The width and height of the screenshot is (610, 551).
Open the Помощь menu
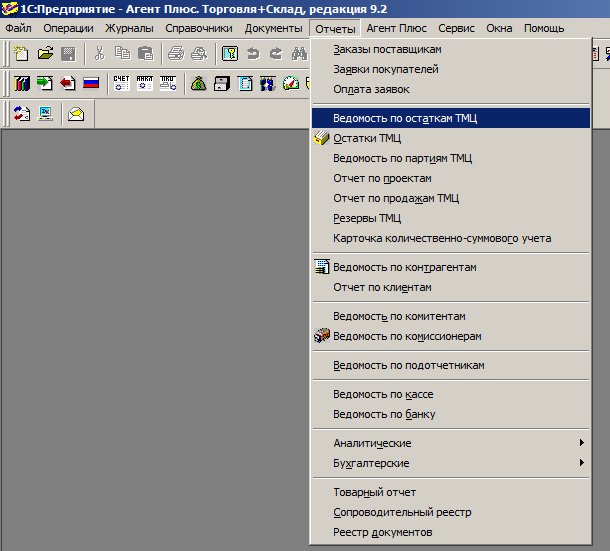coord(544,28)
